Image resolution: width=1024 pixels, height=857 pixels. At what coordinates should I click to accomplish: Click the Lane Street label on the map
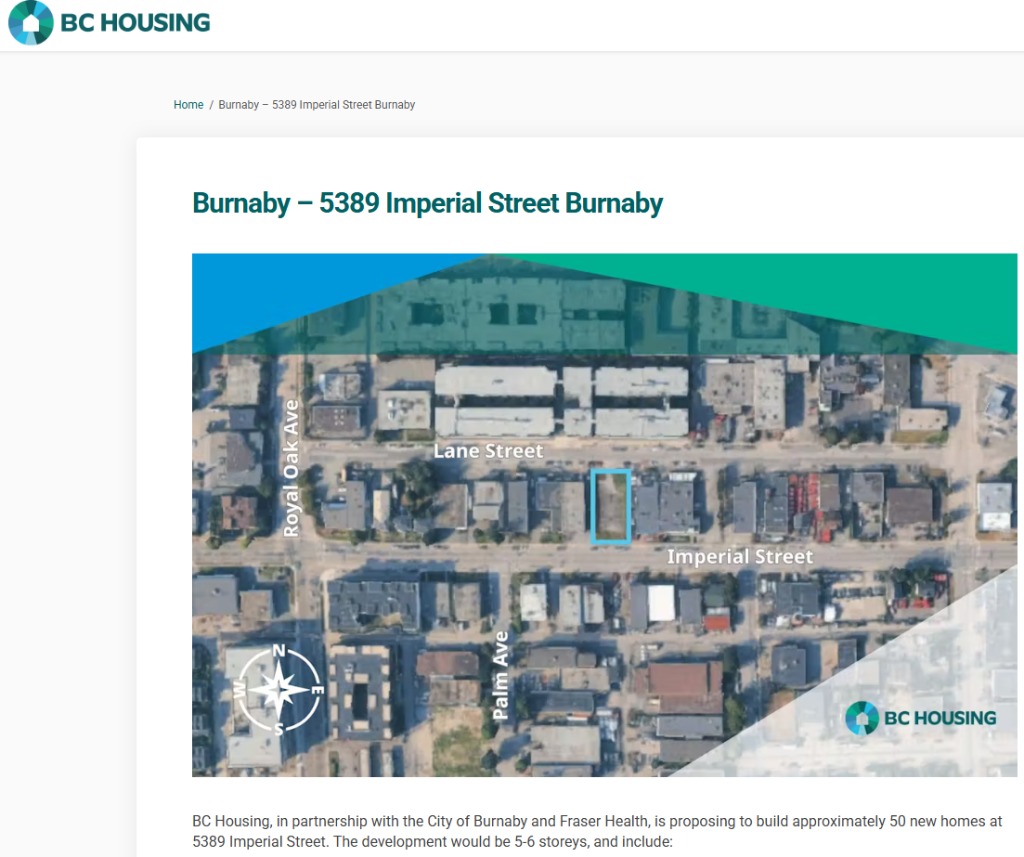point(488,451)
